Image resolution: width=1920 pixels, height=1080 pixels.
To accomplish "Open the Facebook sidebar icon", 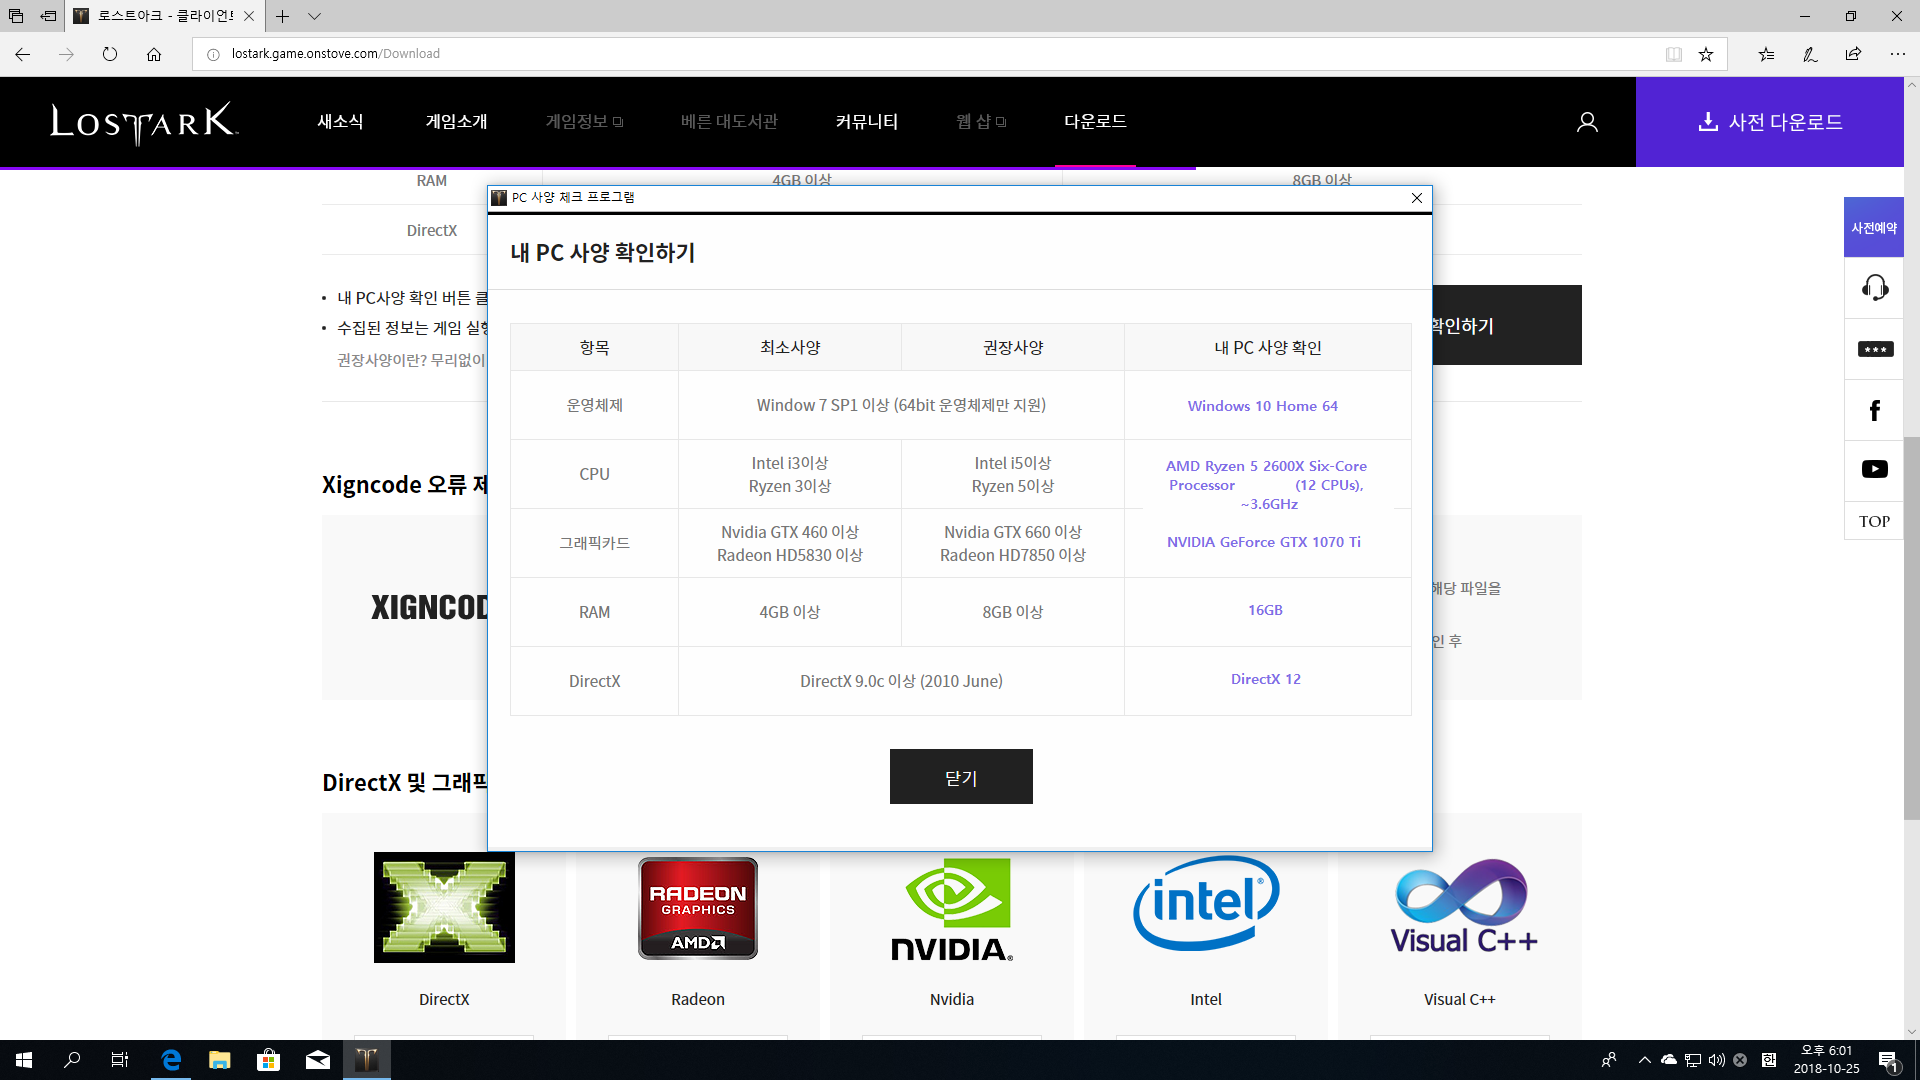I will (x=1874, y=410).
